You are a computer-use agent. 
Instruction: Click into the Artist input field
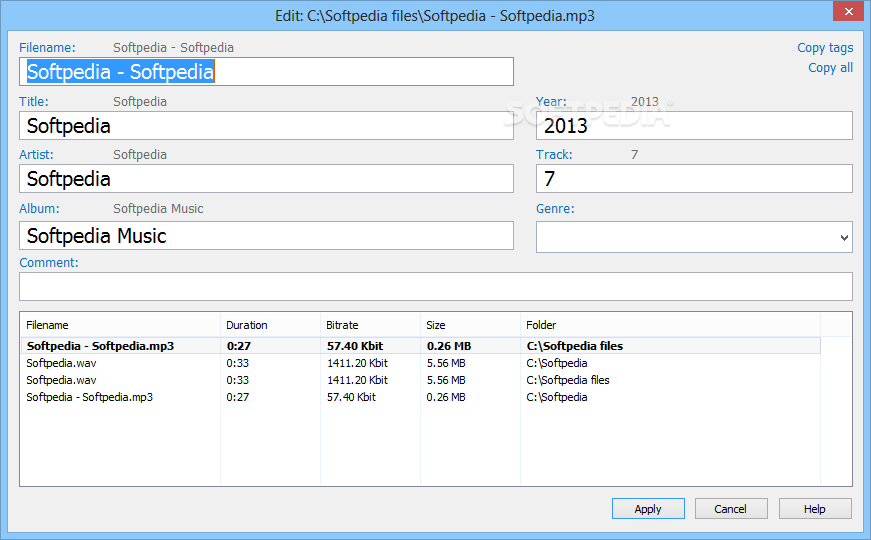[266, 178]
